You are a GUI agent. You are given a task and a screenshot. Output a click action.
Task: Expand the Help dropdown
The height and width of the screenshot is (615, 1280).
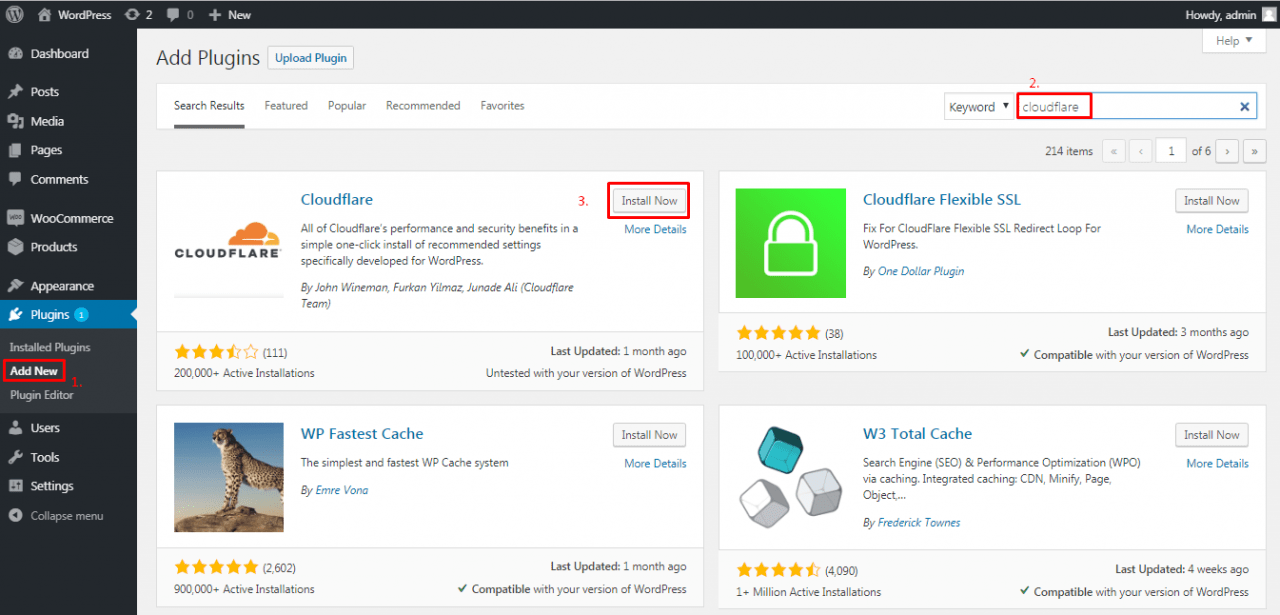click(x=1233, y=40)
